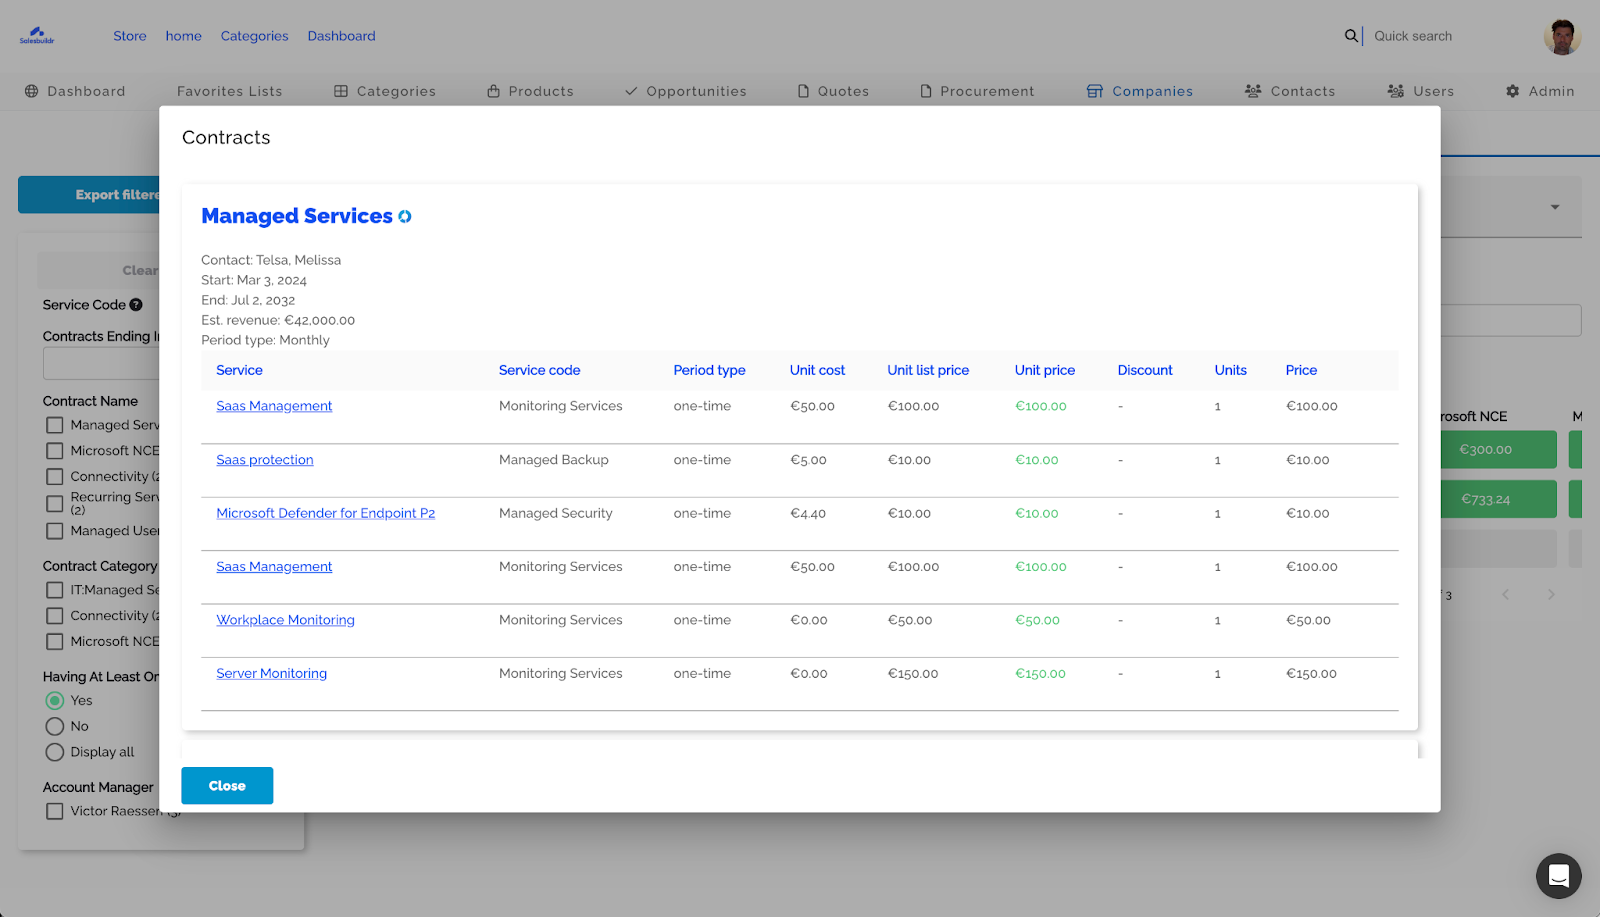The width and height of the screenshot is (1600, 917).
Task: Toggle IT:Managed Services category checkbox
Action: [x=55, y=590]
